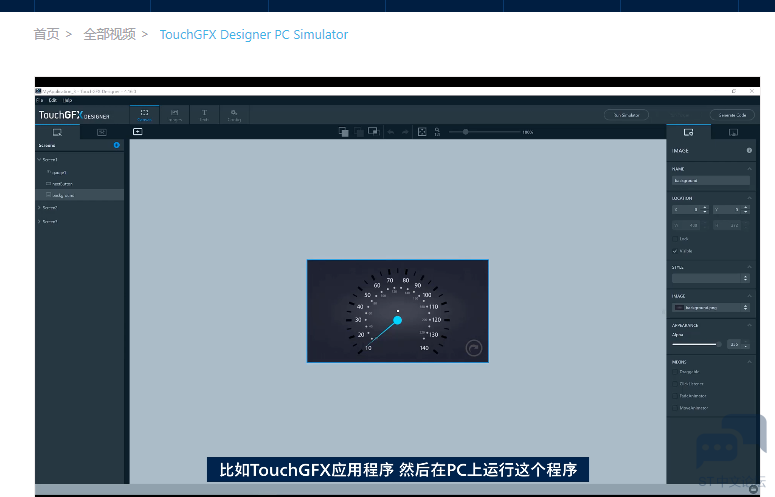Click the bring to front icon

[x=344, y=132]
